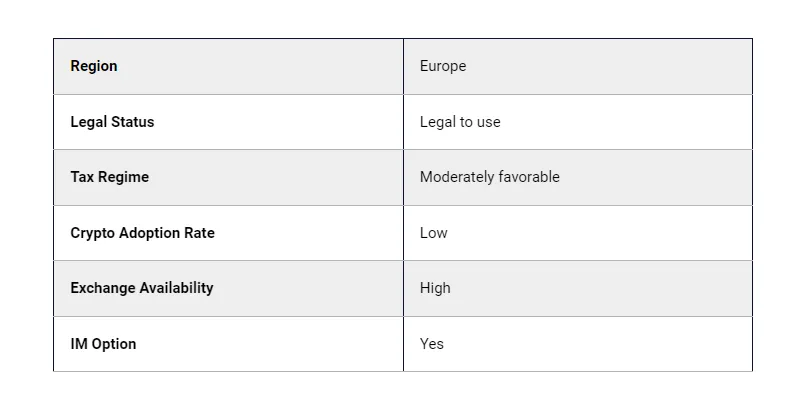Select the "Europe" value cell

443,66
